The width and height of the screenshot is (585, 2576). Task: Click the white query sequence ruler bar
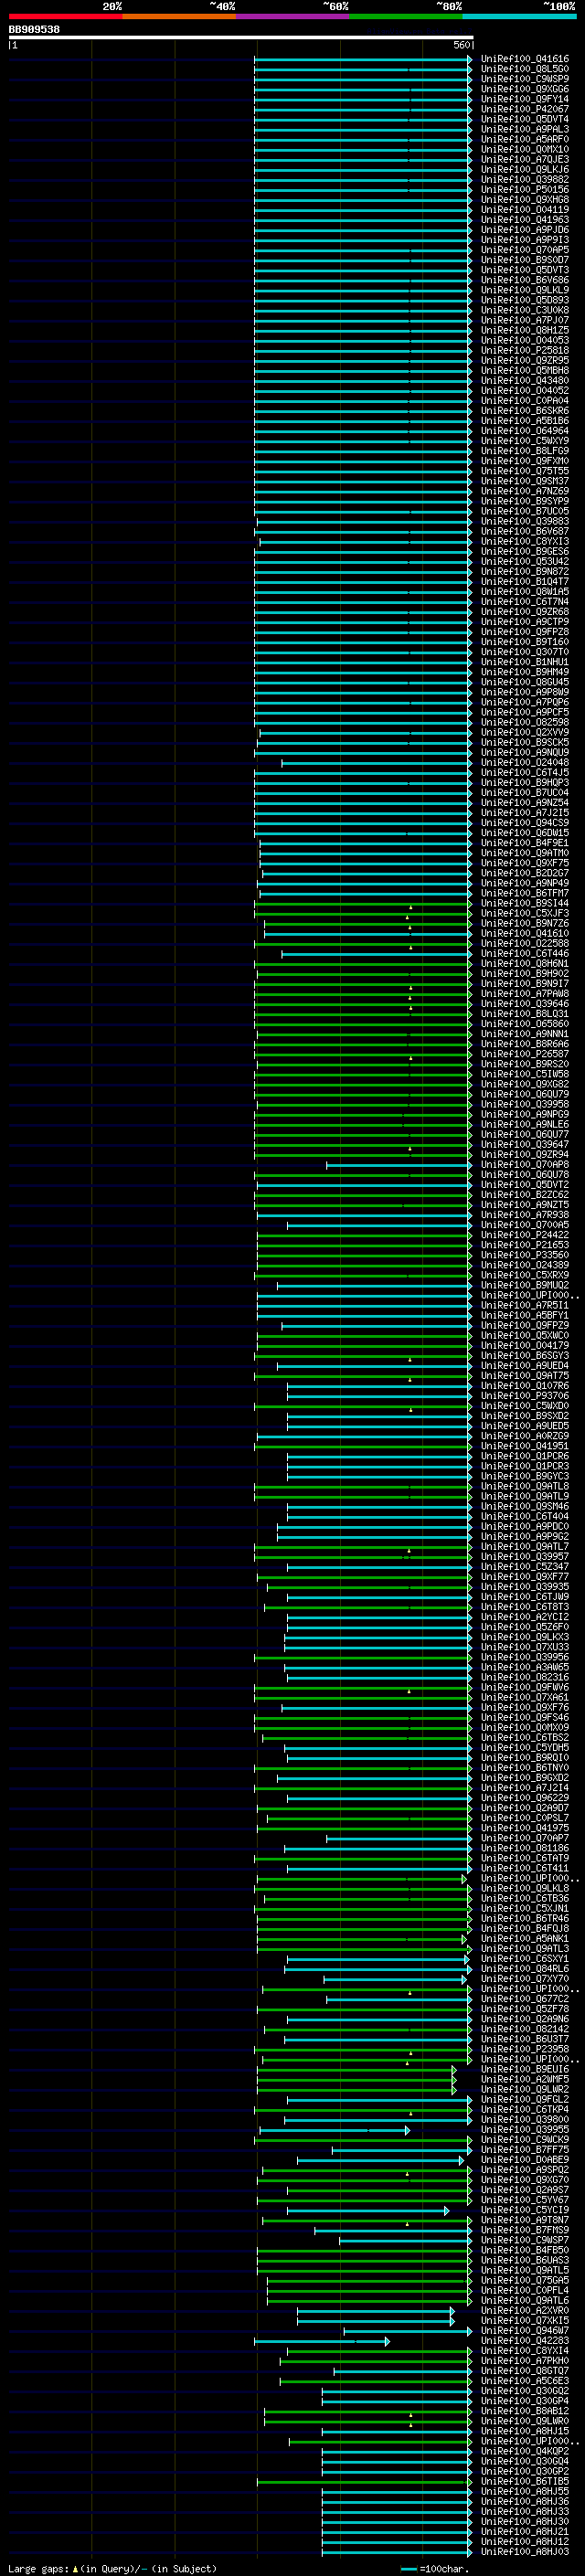[x=241, y=37]
